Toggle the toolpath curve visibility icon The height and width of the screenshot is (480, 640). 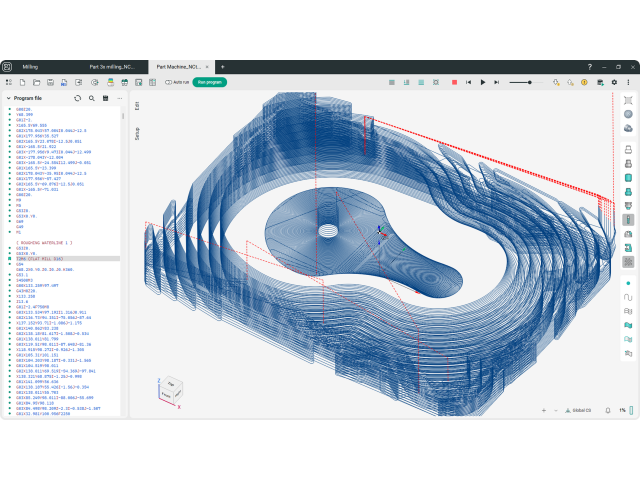pos(628,297)
